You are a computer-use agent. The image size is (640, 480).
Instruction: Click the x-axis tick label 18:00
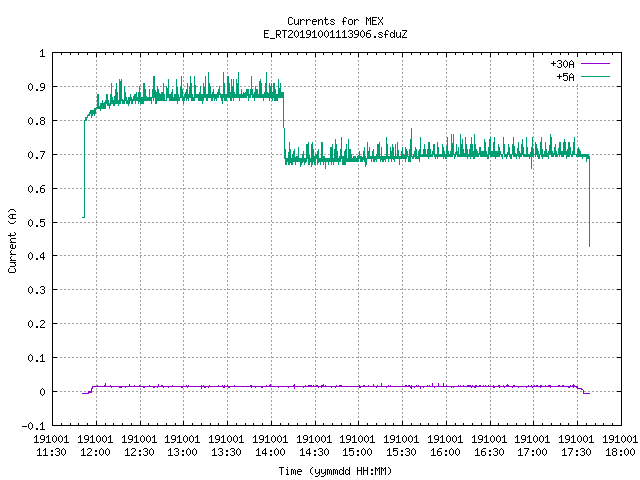click(620, 452)
